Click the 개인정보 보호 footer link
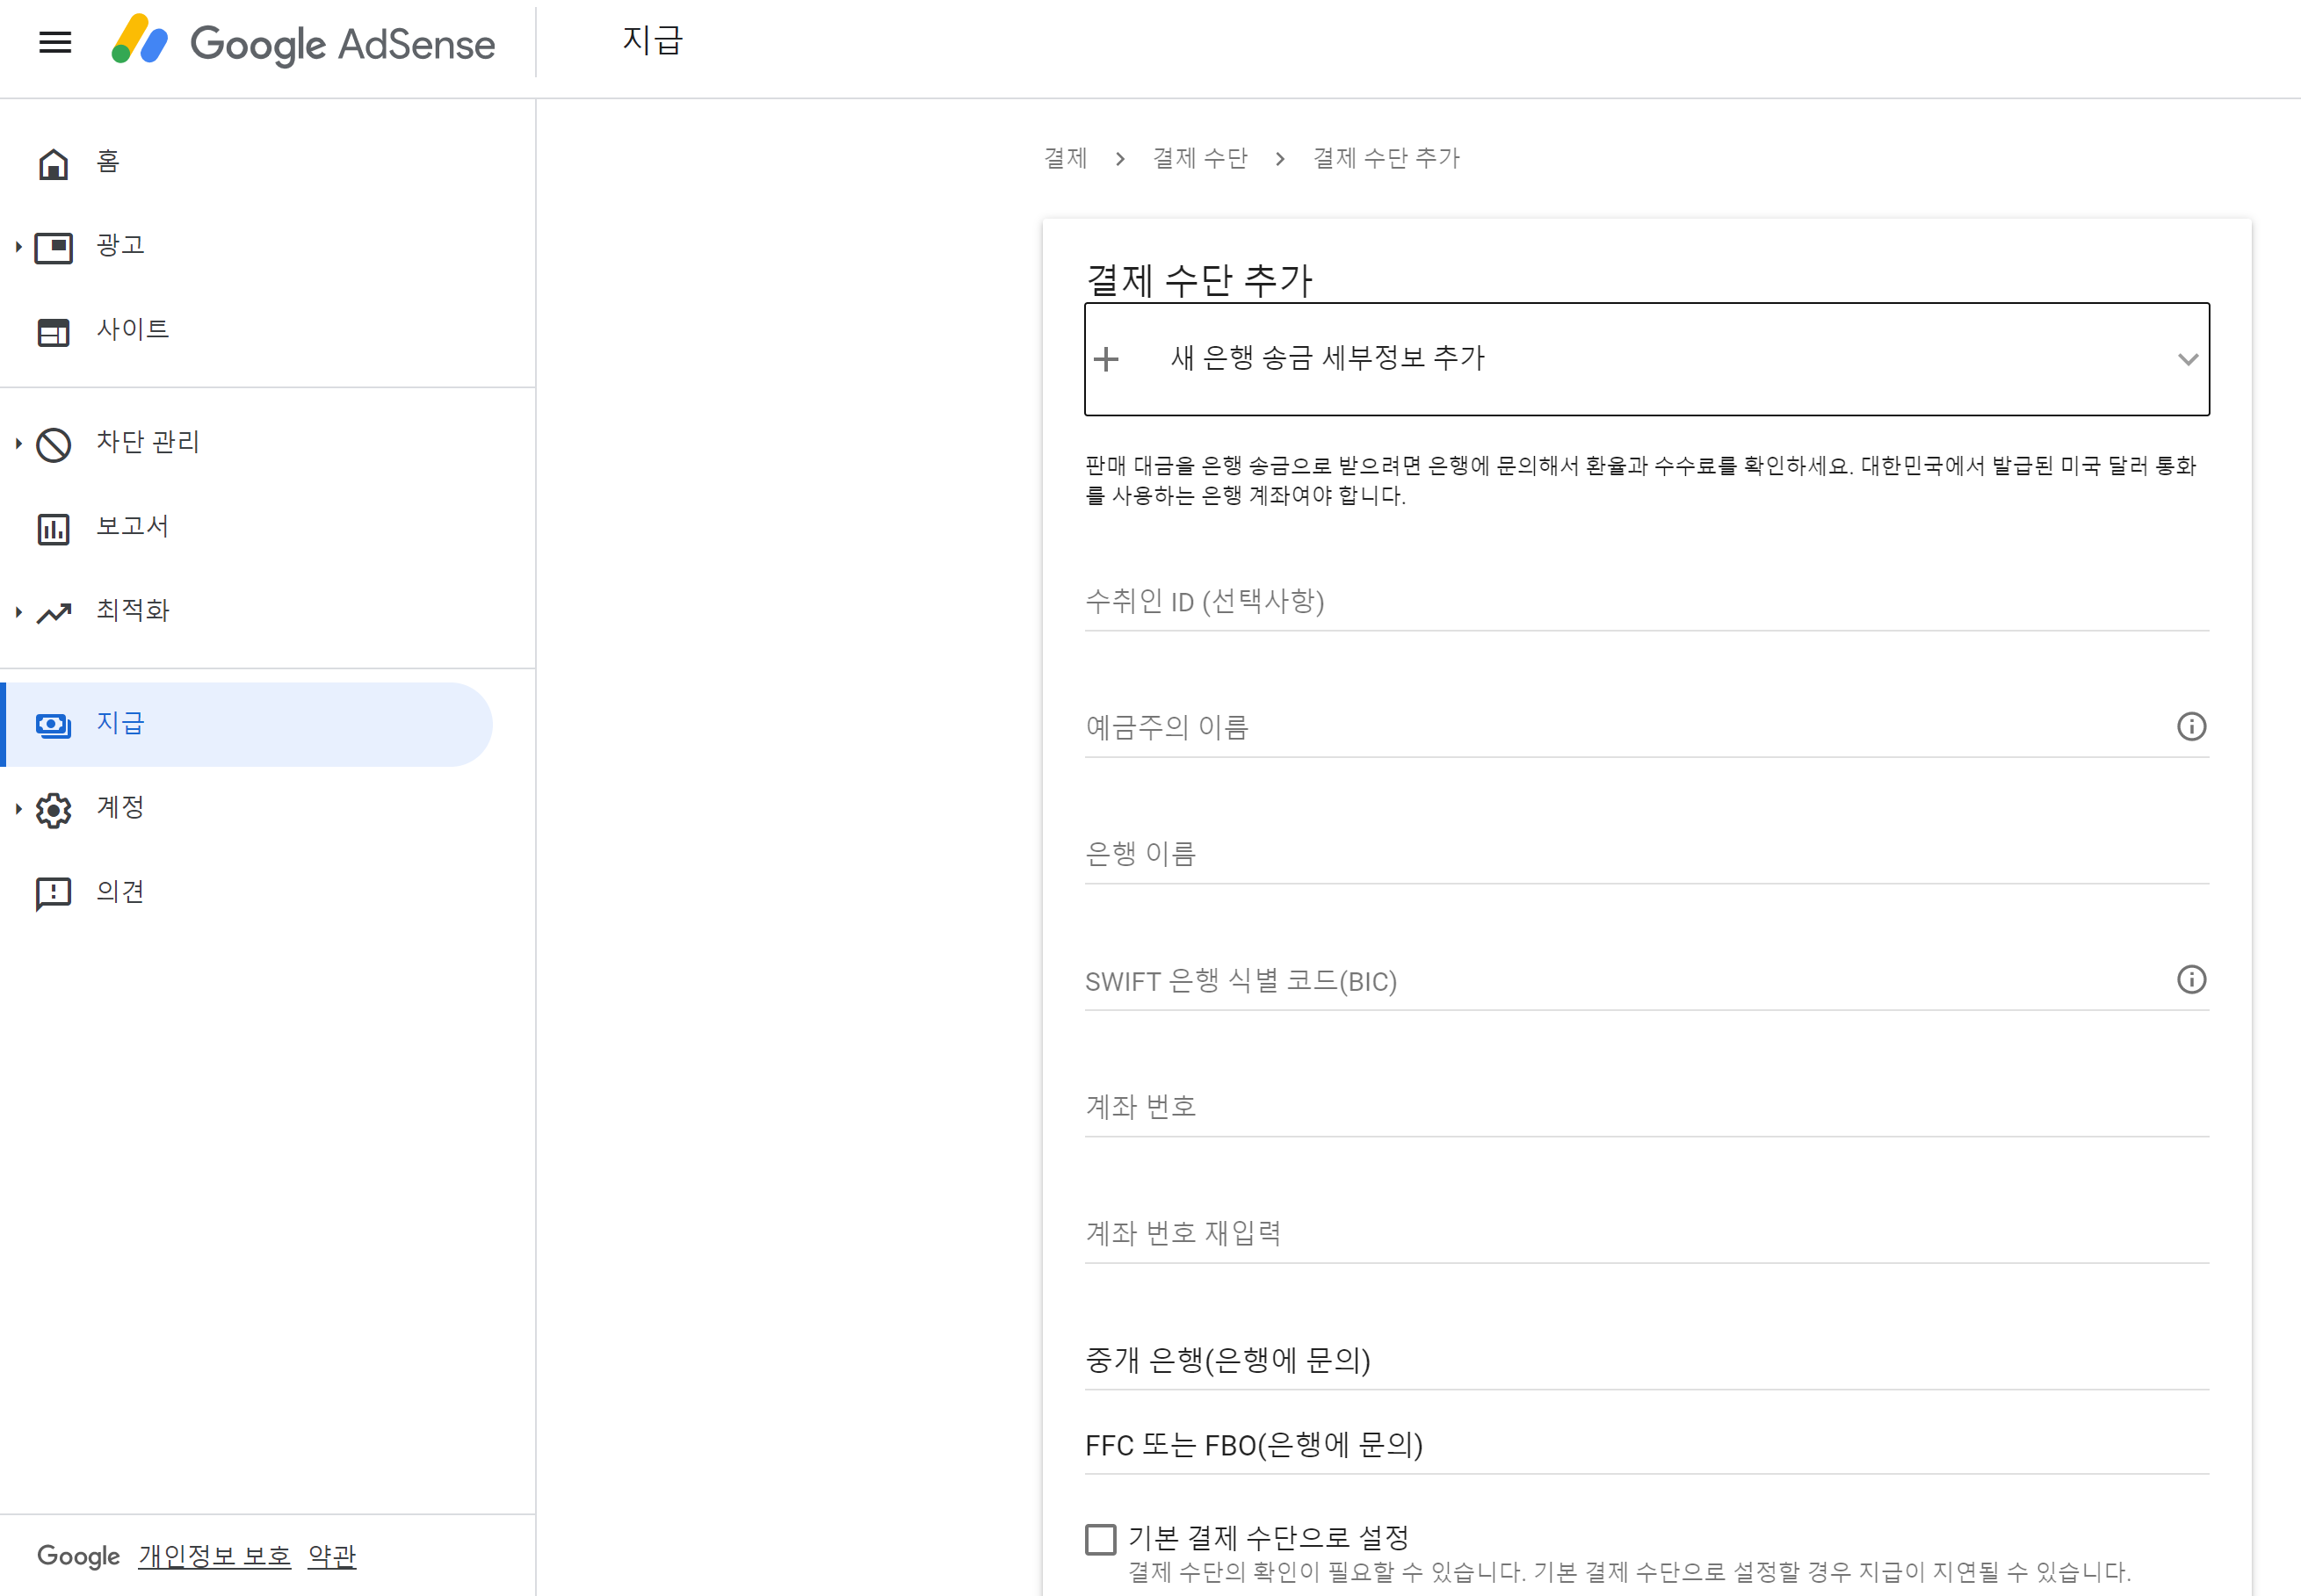Screen dimensions: 2301x1596 (214, 1556)
